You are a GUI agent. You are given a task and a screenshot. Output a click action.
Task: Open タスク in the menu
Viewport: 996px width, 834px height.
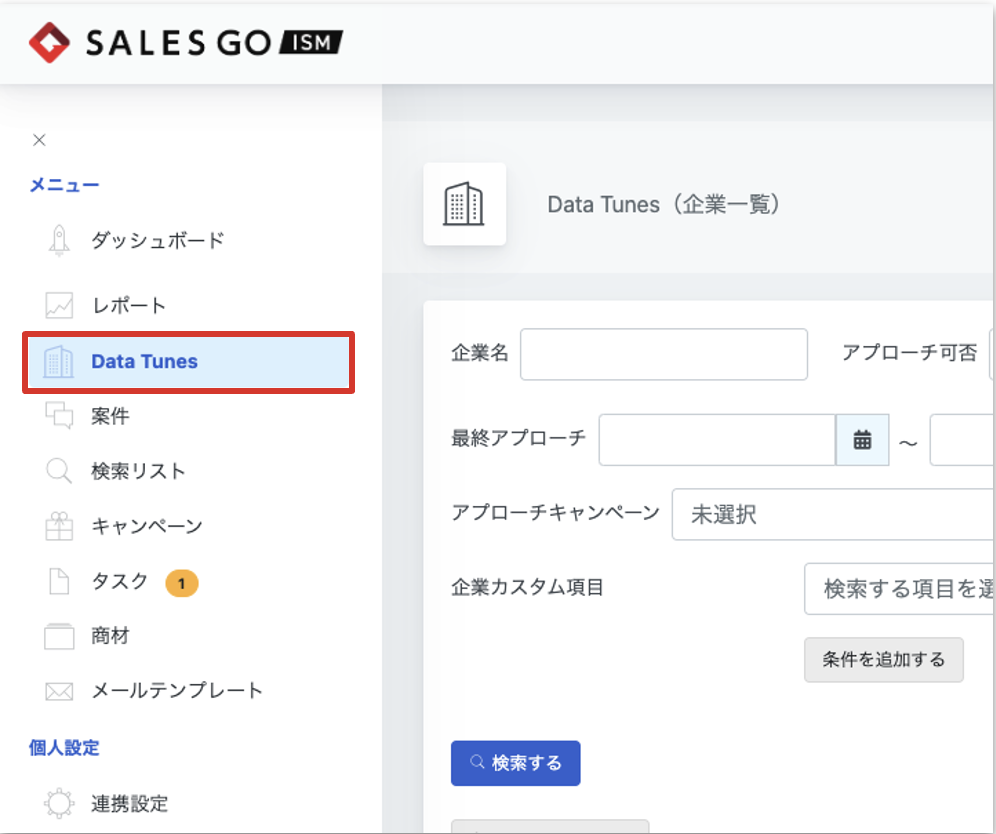119,581
